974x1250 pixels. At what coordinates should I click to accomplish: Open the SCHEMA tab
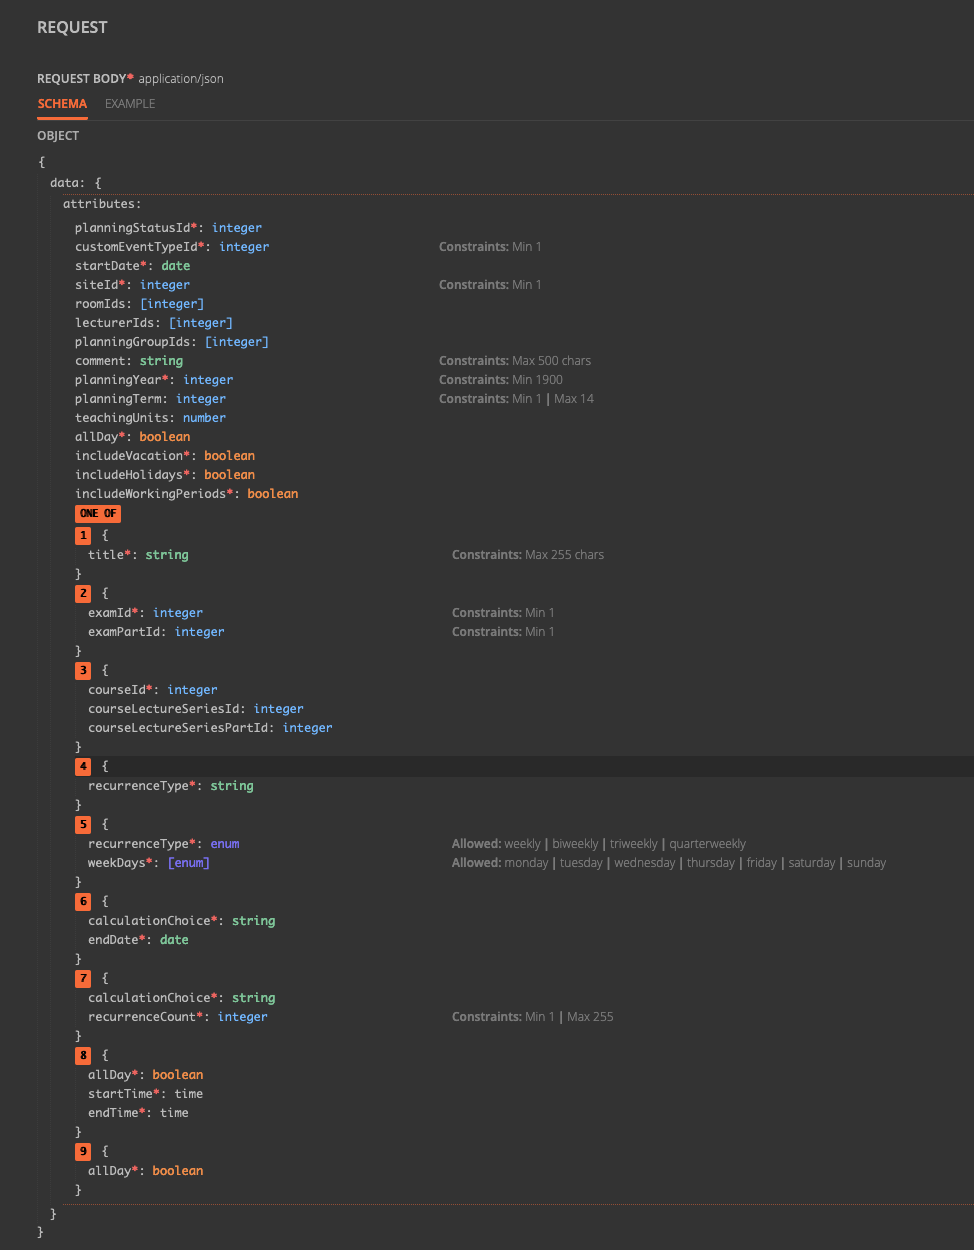coord(62,103)
